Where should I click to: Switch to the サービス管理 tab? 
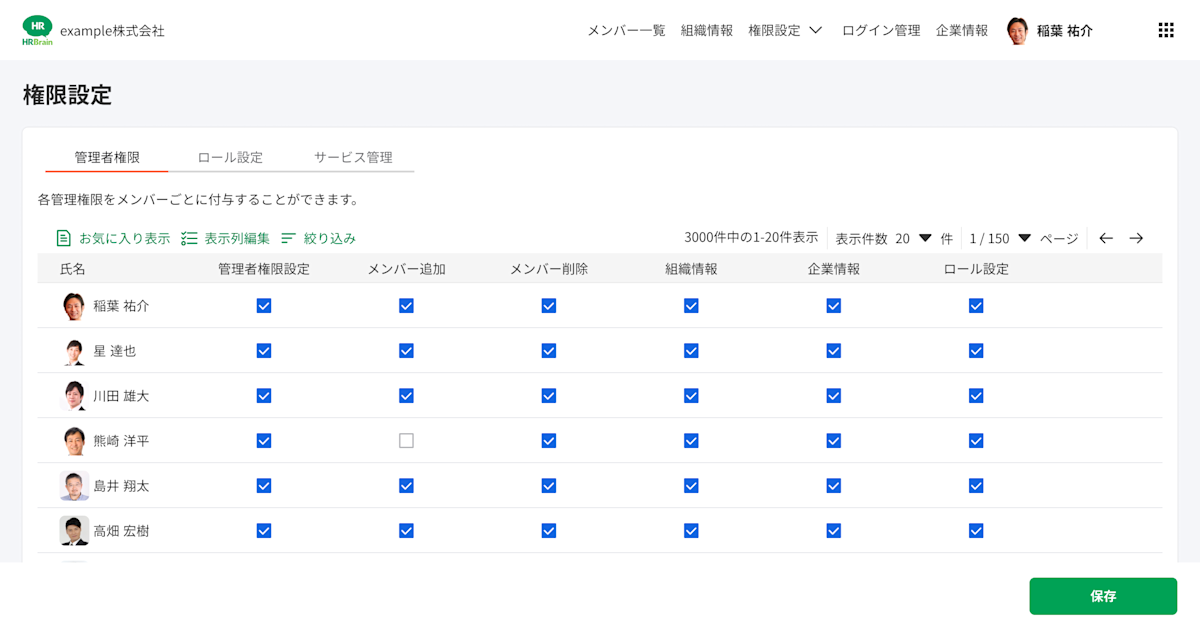click(352, 157)
